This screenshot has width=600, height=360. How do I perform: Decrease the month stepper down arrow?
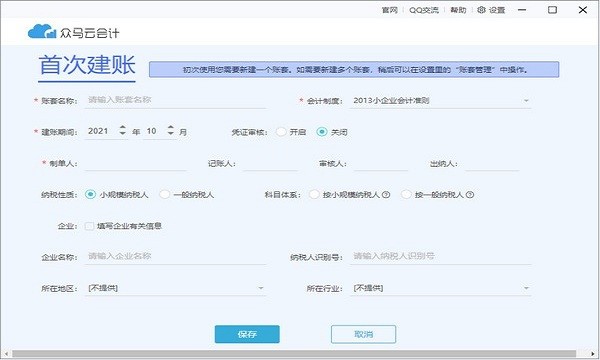[171, 134]
